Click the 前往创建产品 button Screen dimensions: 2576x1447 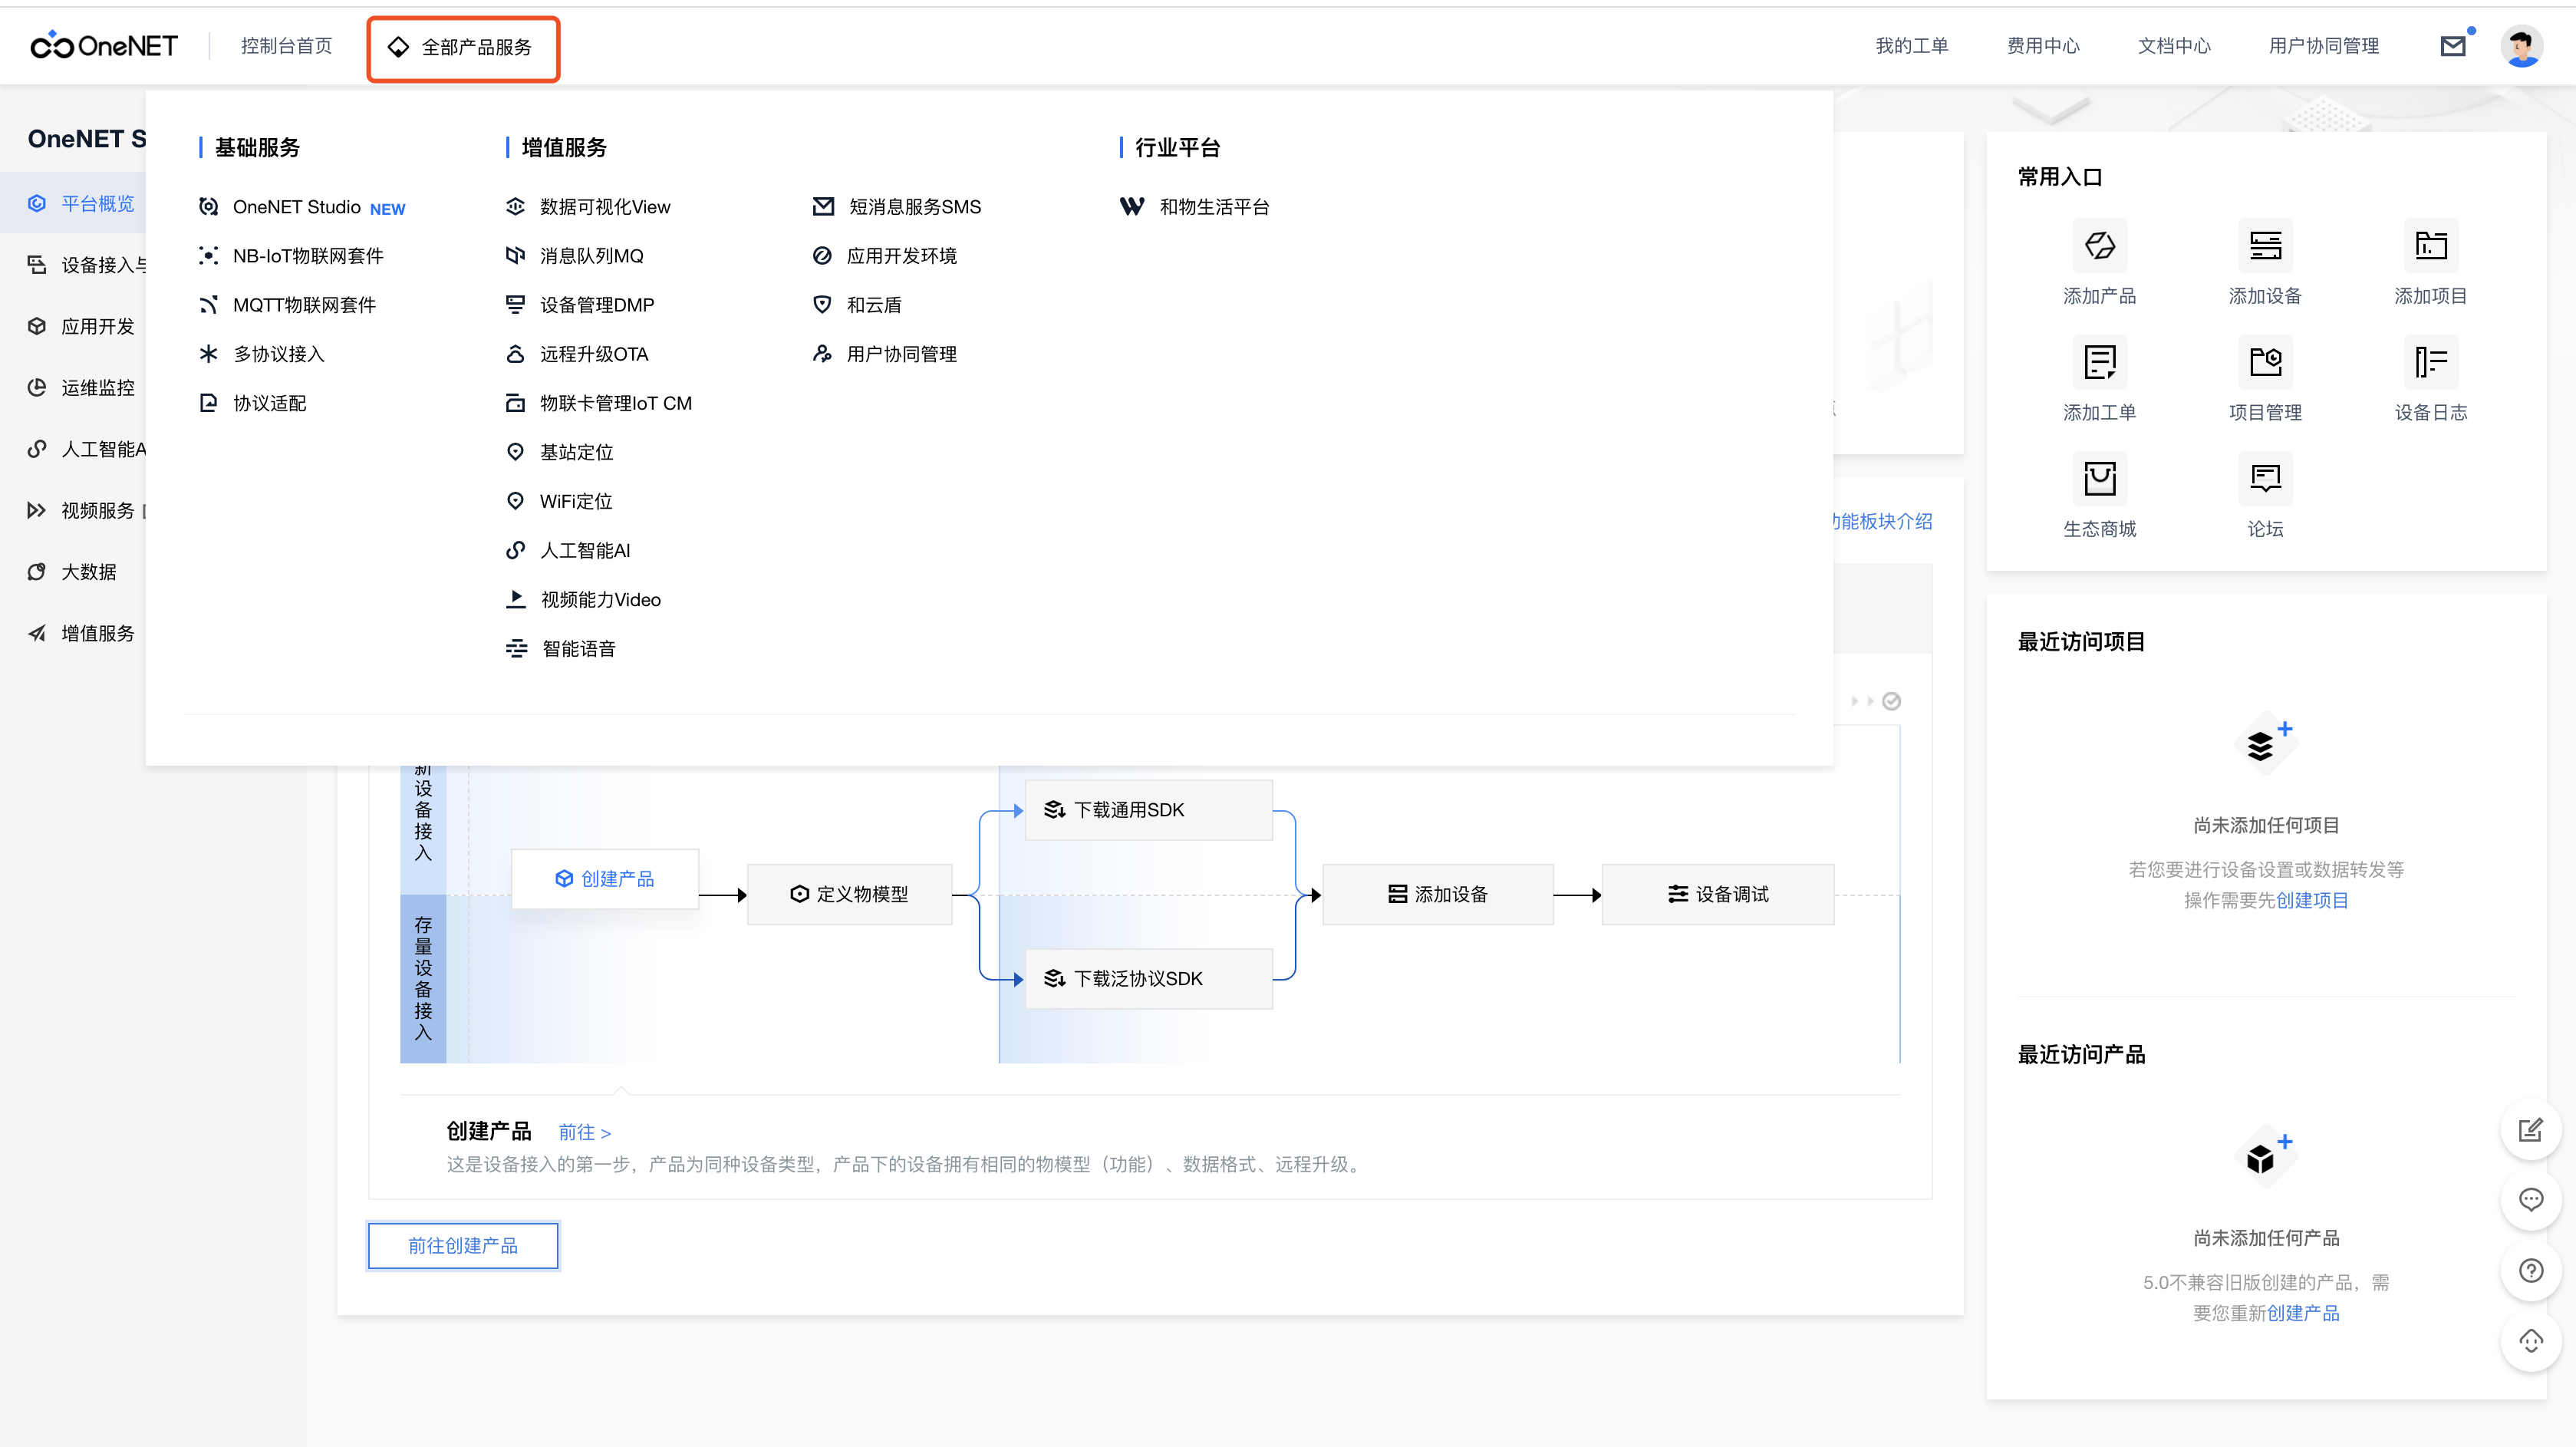click(463, 1246)
